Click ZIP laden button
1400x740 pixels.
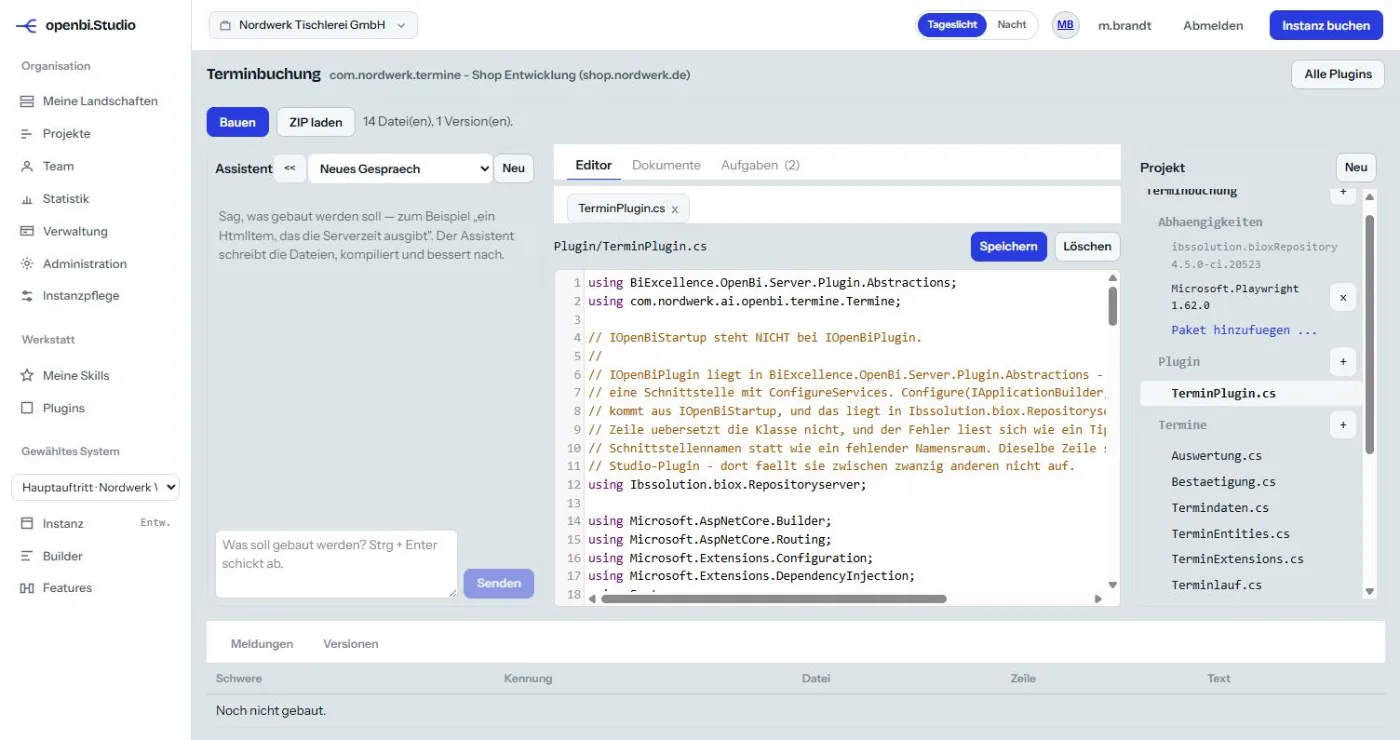click(316, 122)
